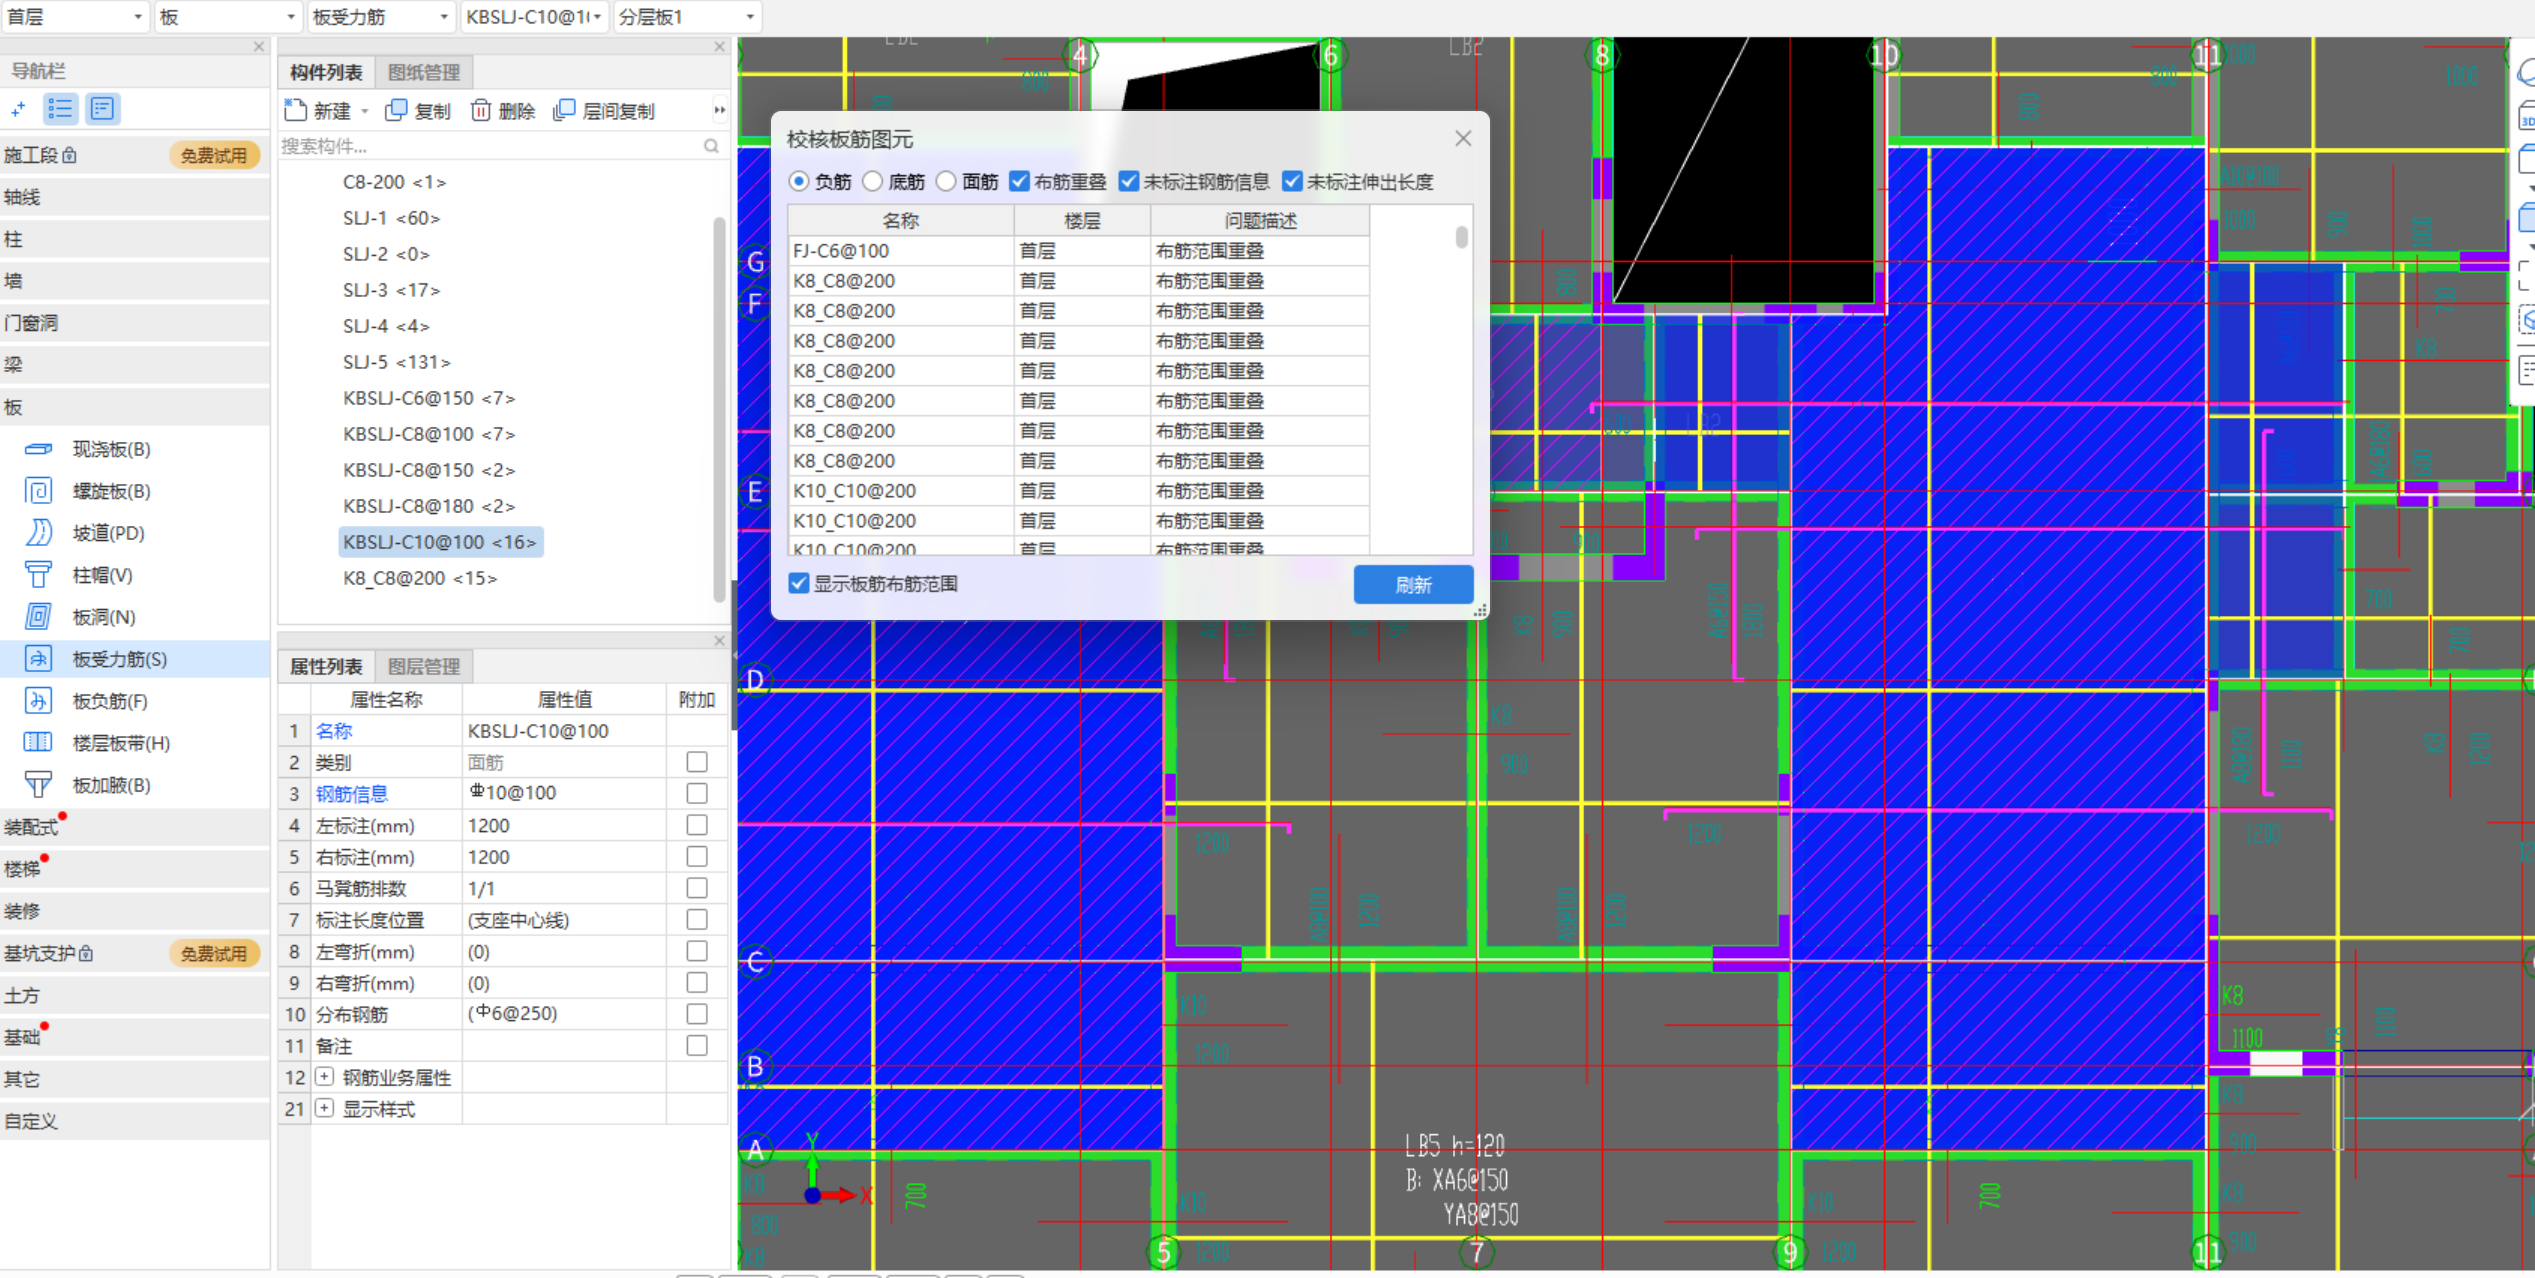Switch to the 图层管理 tab
This screenshot has height=1278, width=2535.
[x=424, y=666]
